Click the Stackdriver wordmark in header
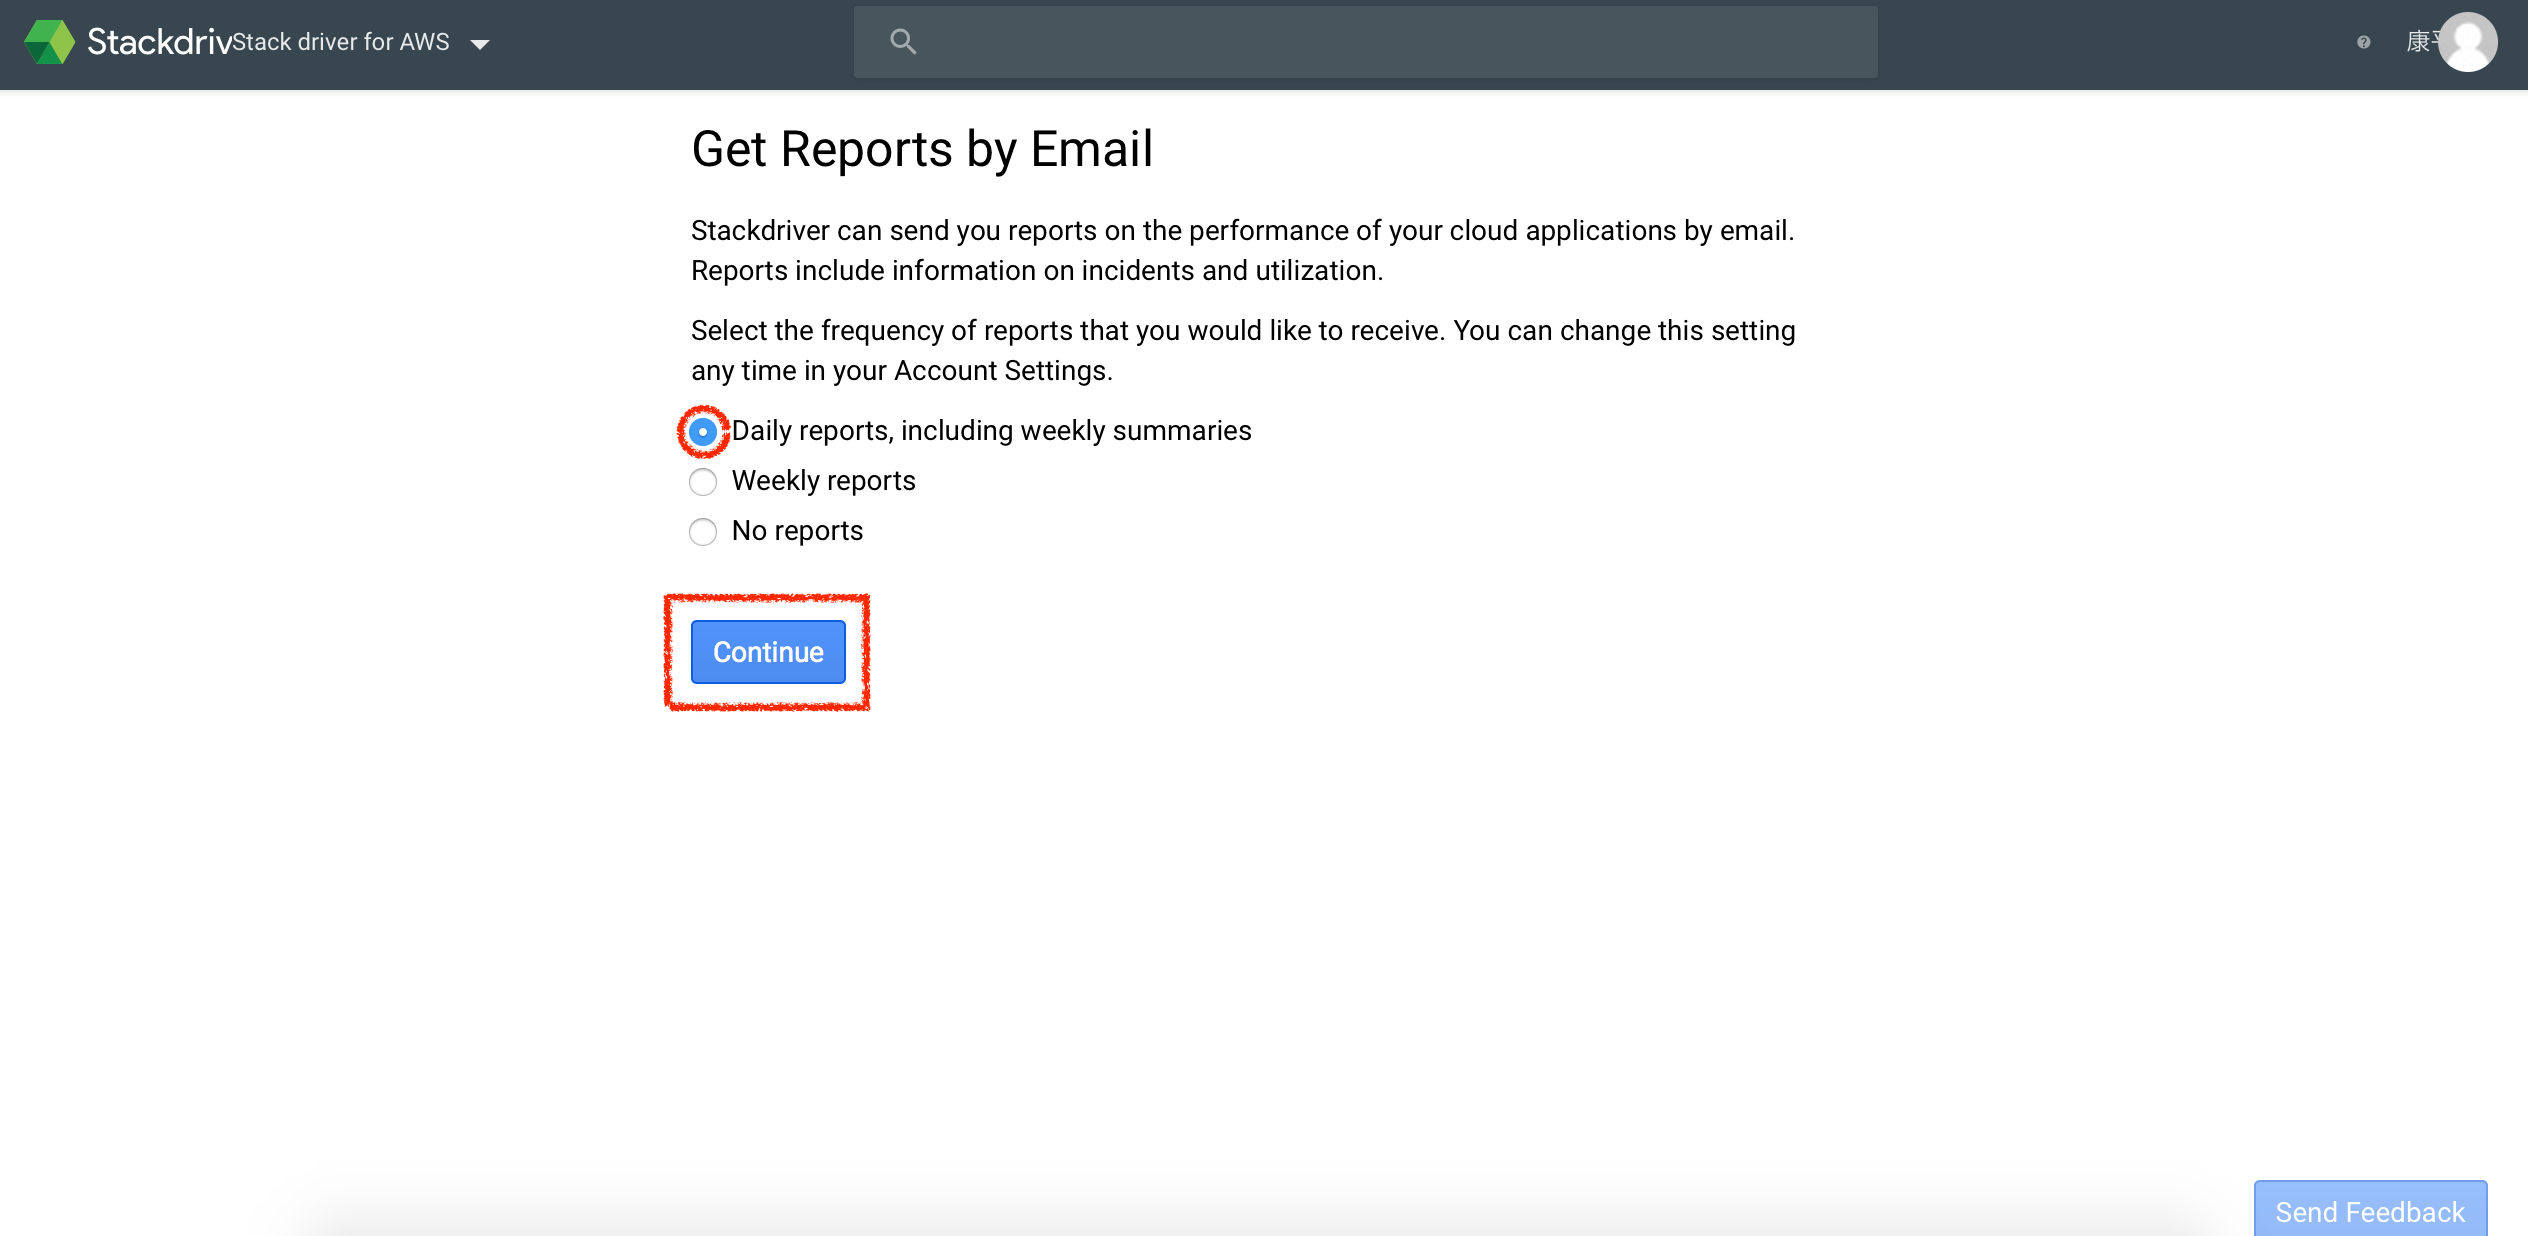The height and width of the screenshot is (1236, 2528). [158, 42]
